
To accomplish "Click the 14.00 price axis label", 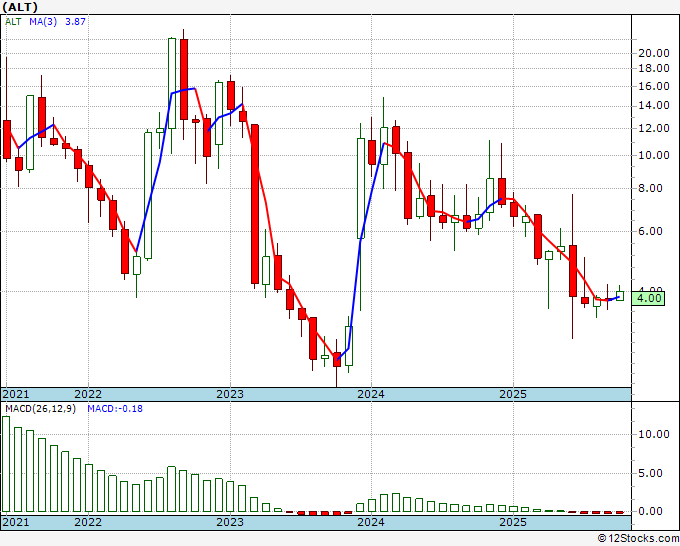I will click(654, 105).
